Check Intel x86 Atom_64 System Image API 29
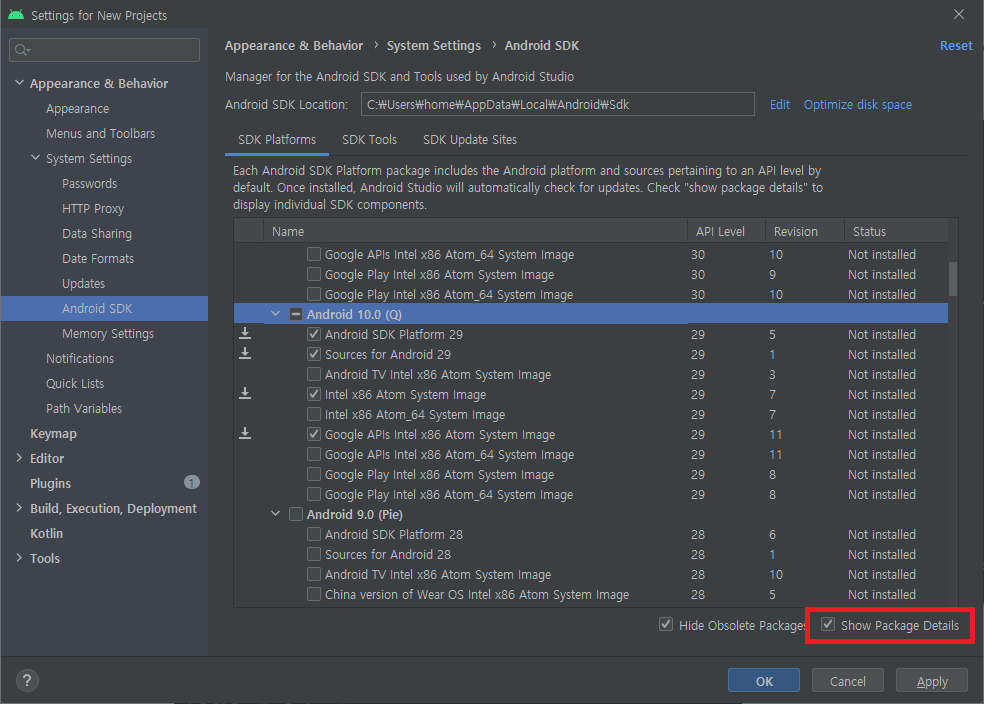Image resolution: width=984 pixels, height=704 pixels. click(314, 414)
